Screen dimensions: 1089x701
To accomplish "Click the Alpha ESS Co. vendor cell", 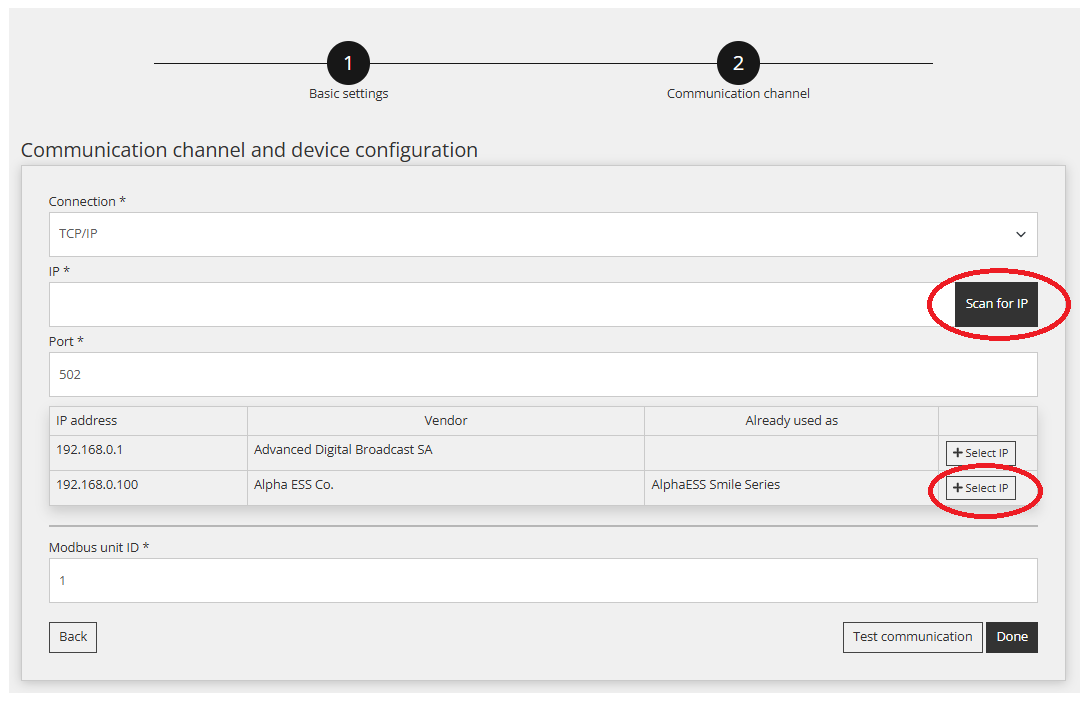I will [446, 488].
